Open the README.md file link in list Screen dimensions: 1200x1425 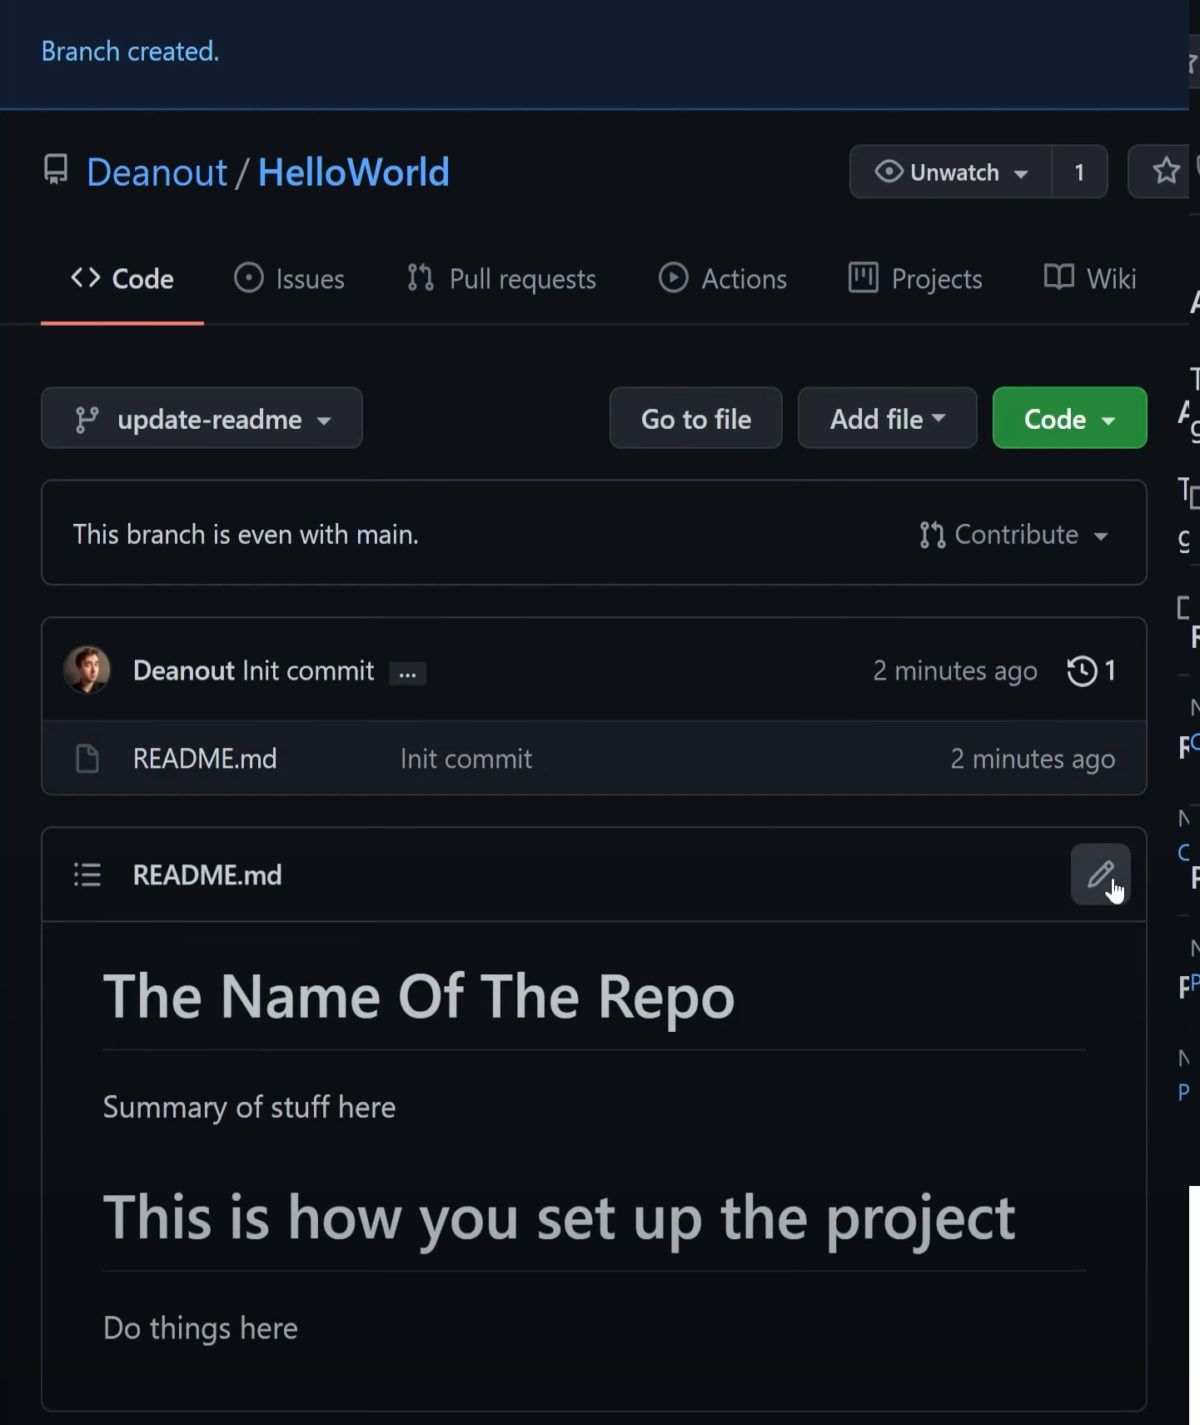(x=205, y=759)
